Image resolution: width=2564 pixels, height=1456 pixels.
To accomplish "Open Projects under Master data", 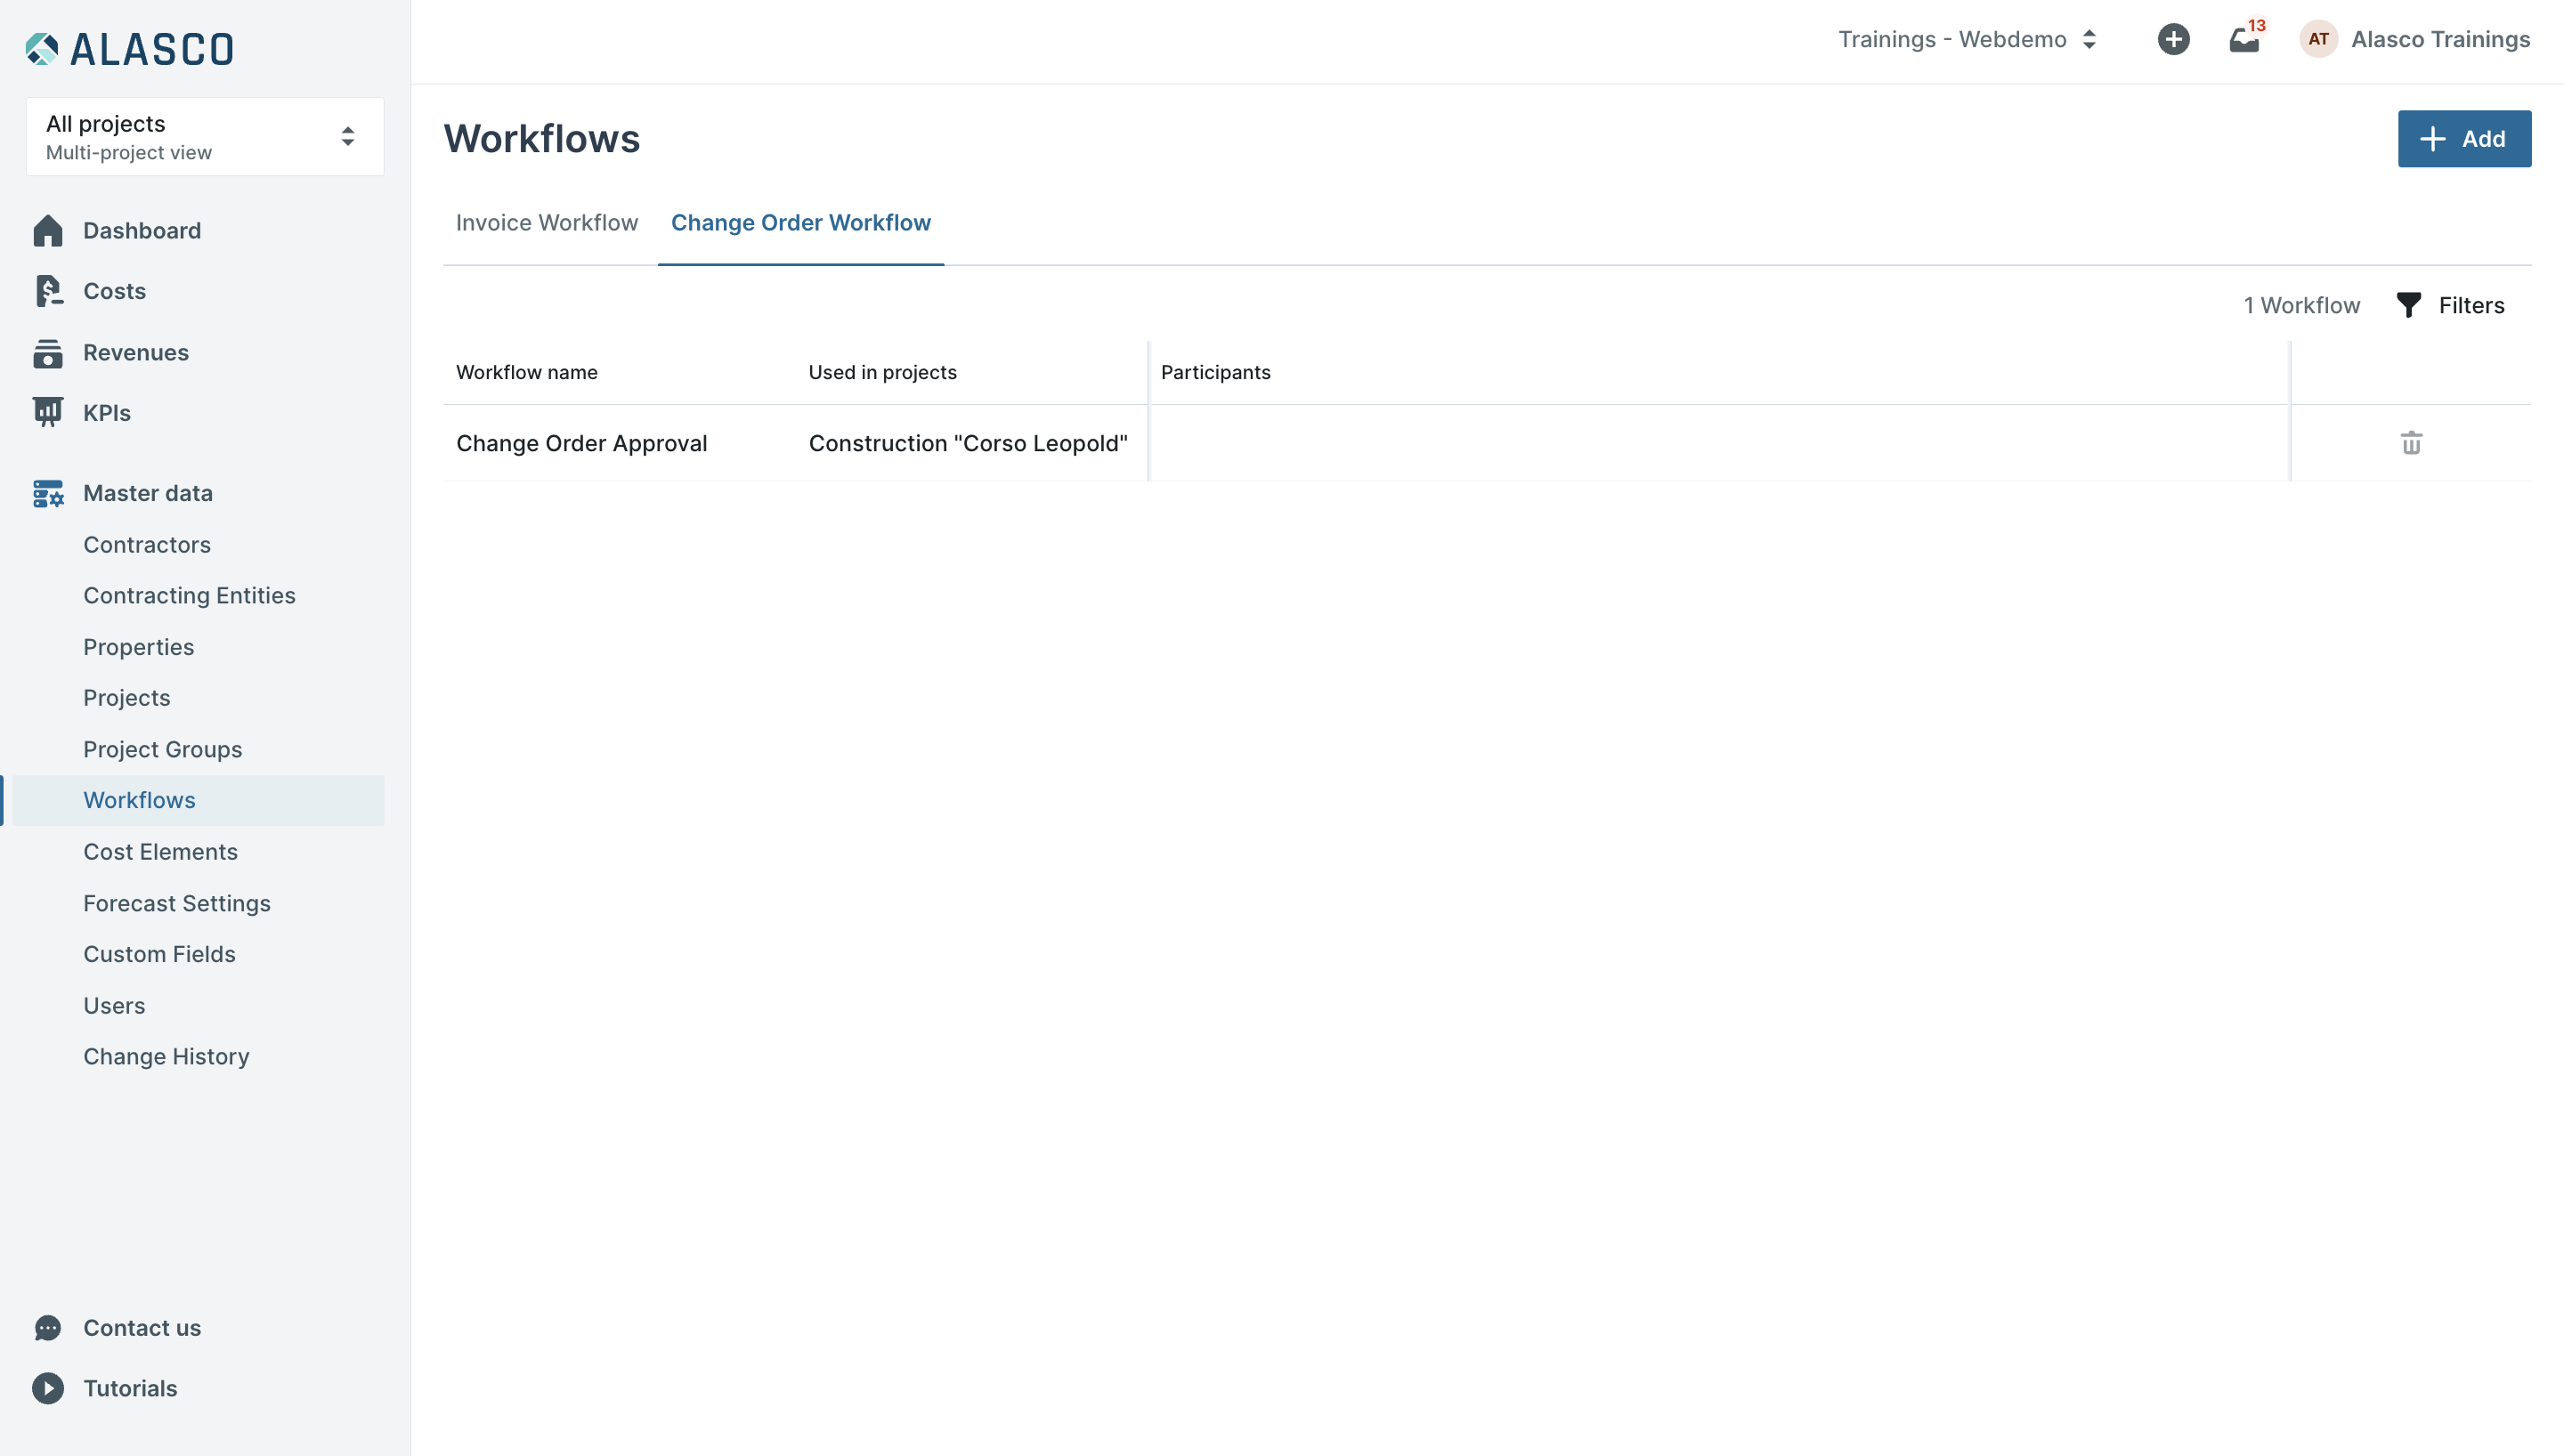I will click(x=126, y=698).
